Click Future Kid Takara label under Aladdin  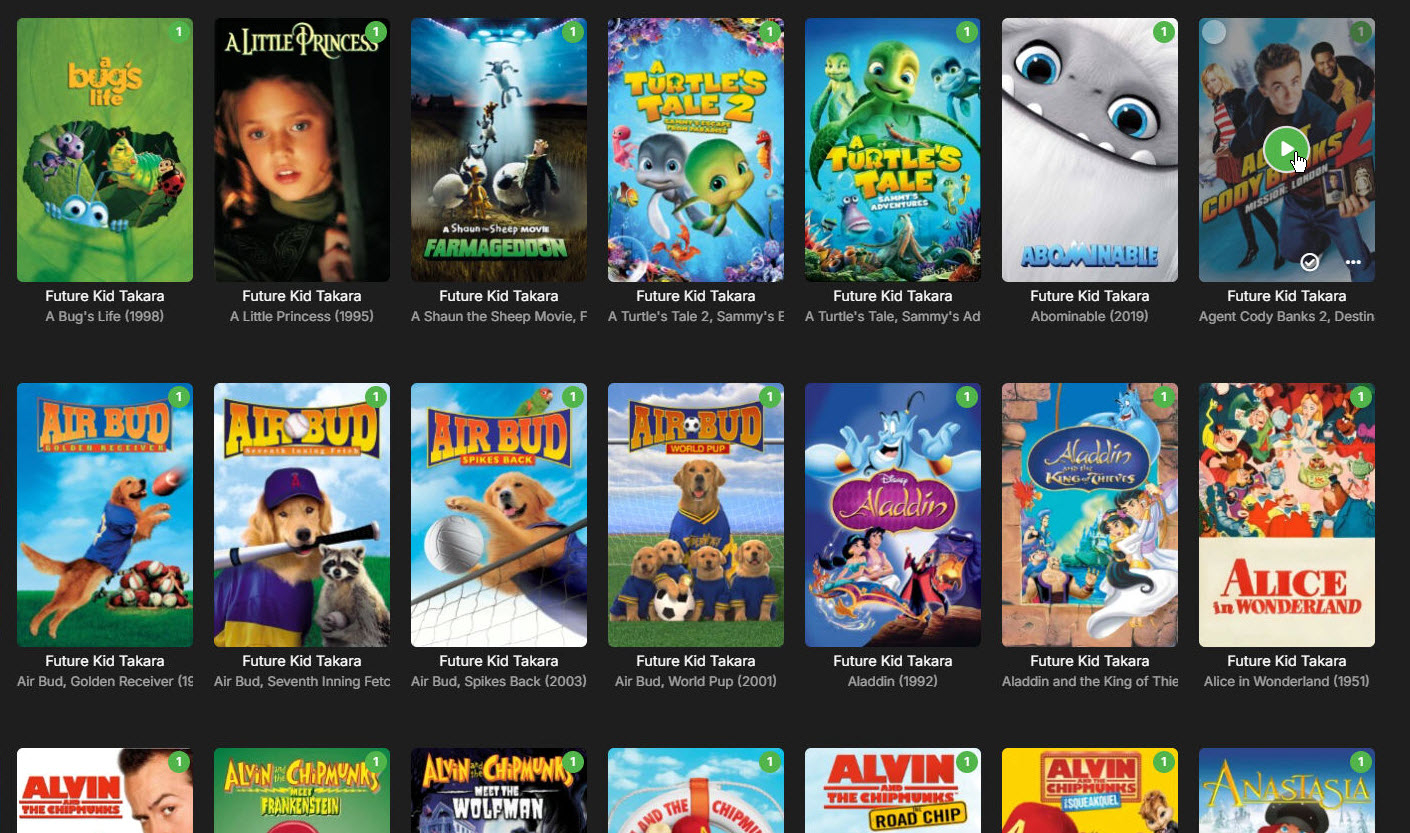click(x=893, y=661)
